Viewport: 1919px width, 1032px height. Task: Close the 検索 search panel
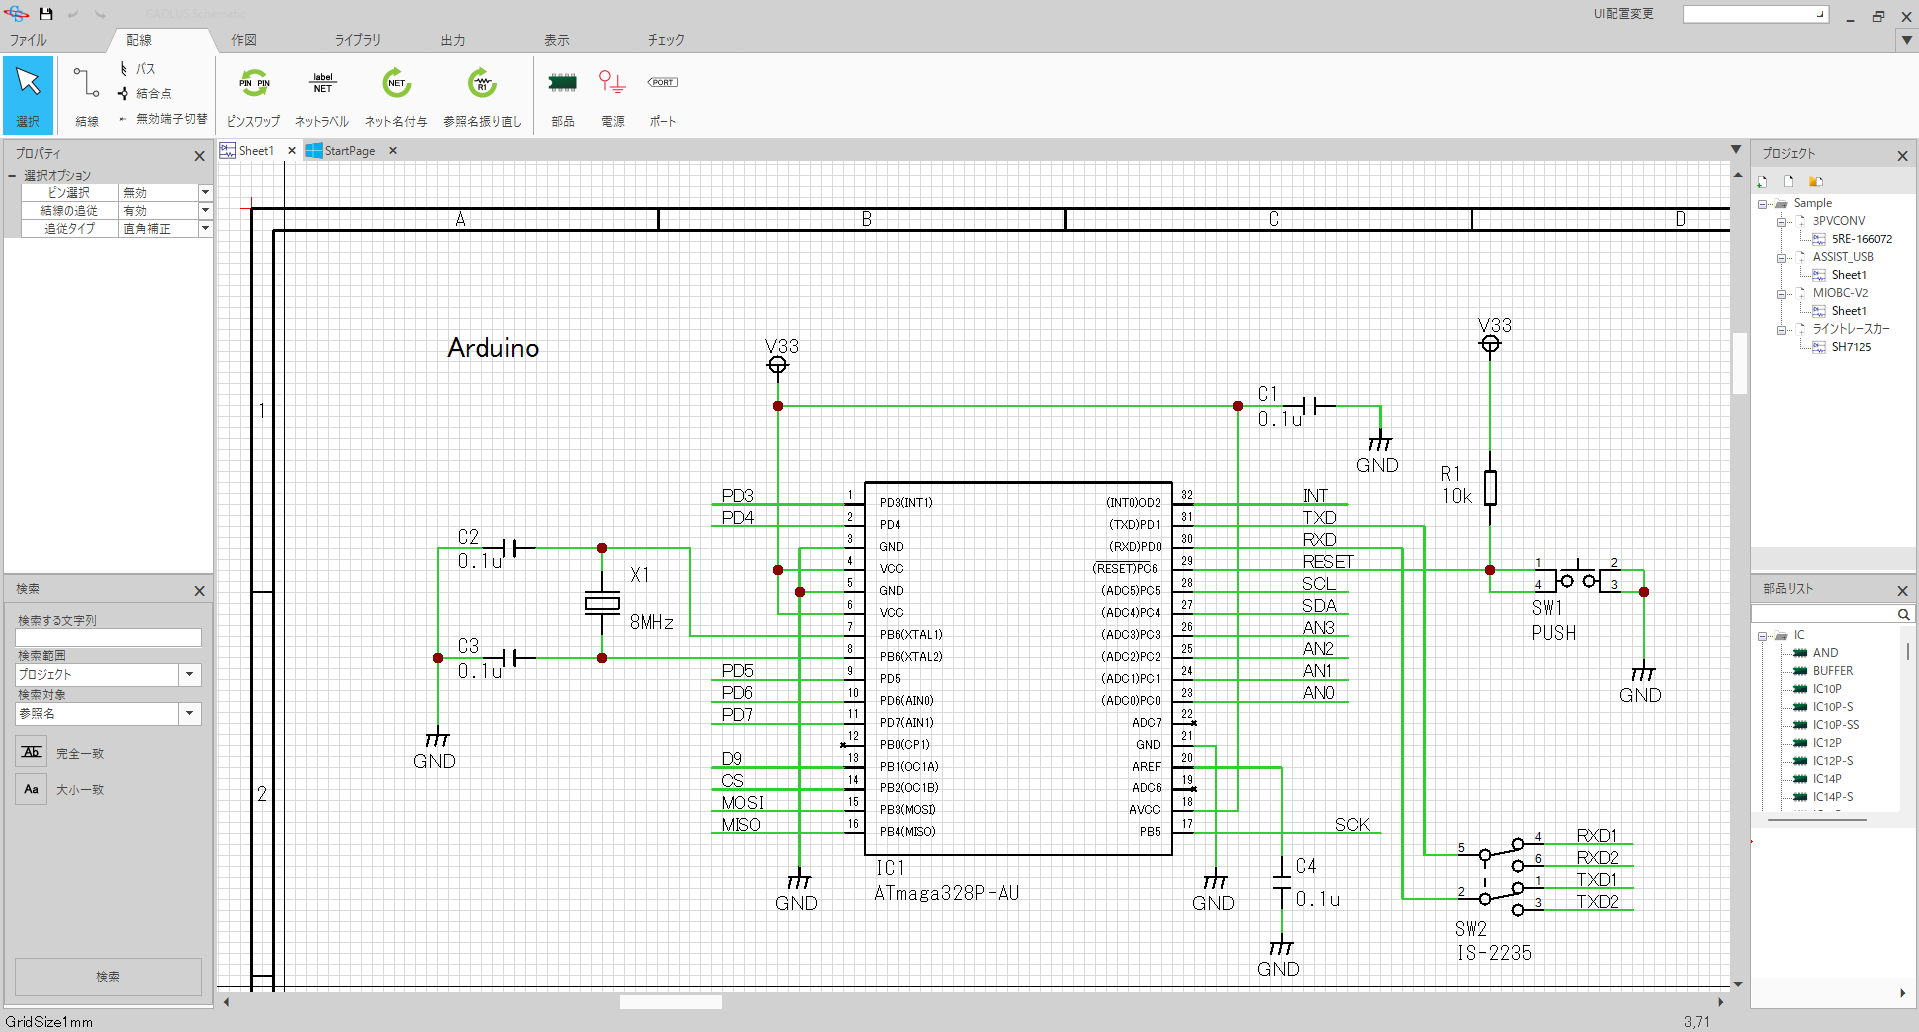click(x=199, y=591)
